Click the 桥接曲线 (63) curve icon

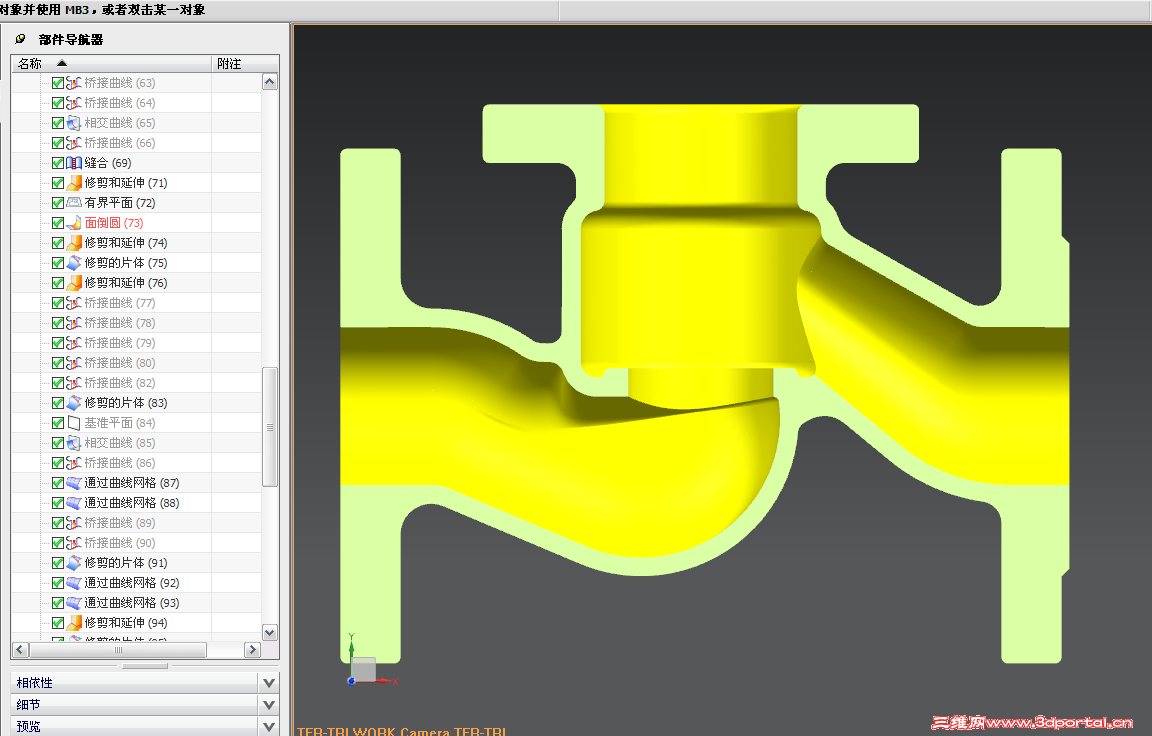(74, 83)
